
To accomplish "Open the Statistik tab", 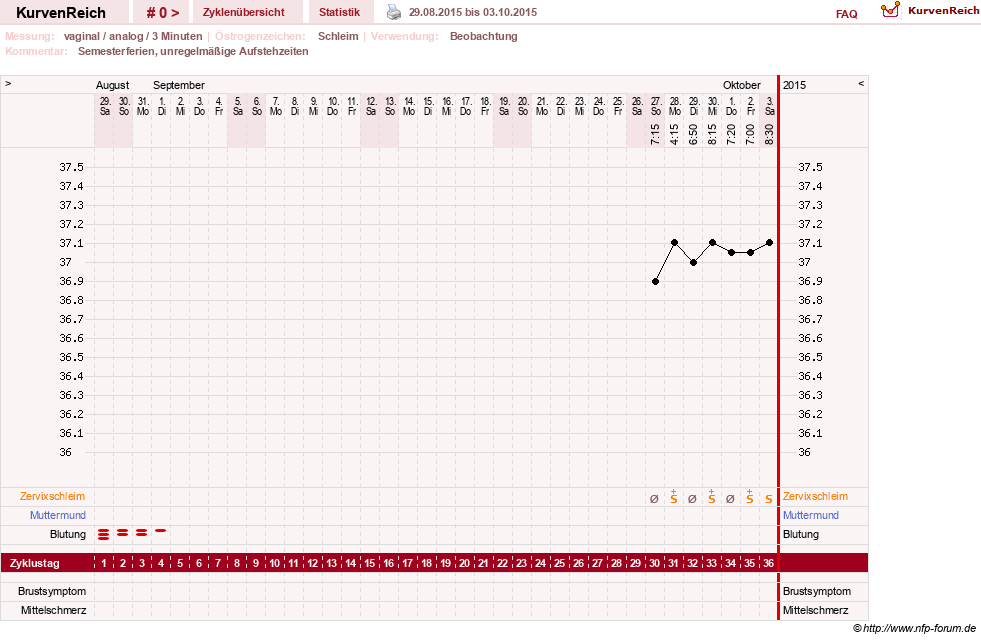I will (339, 12).
